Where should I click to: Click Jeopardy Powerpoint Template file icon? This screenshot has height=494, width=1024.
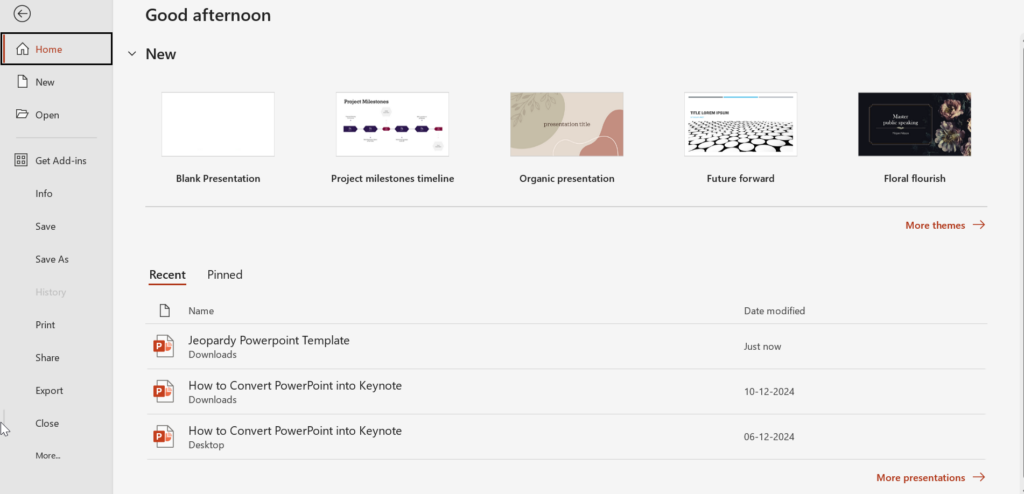pos(163,346)
